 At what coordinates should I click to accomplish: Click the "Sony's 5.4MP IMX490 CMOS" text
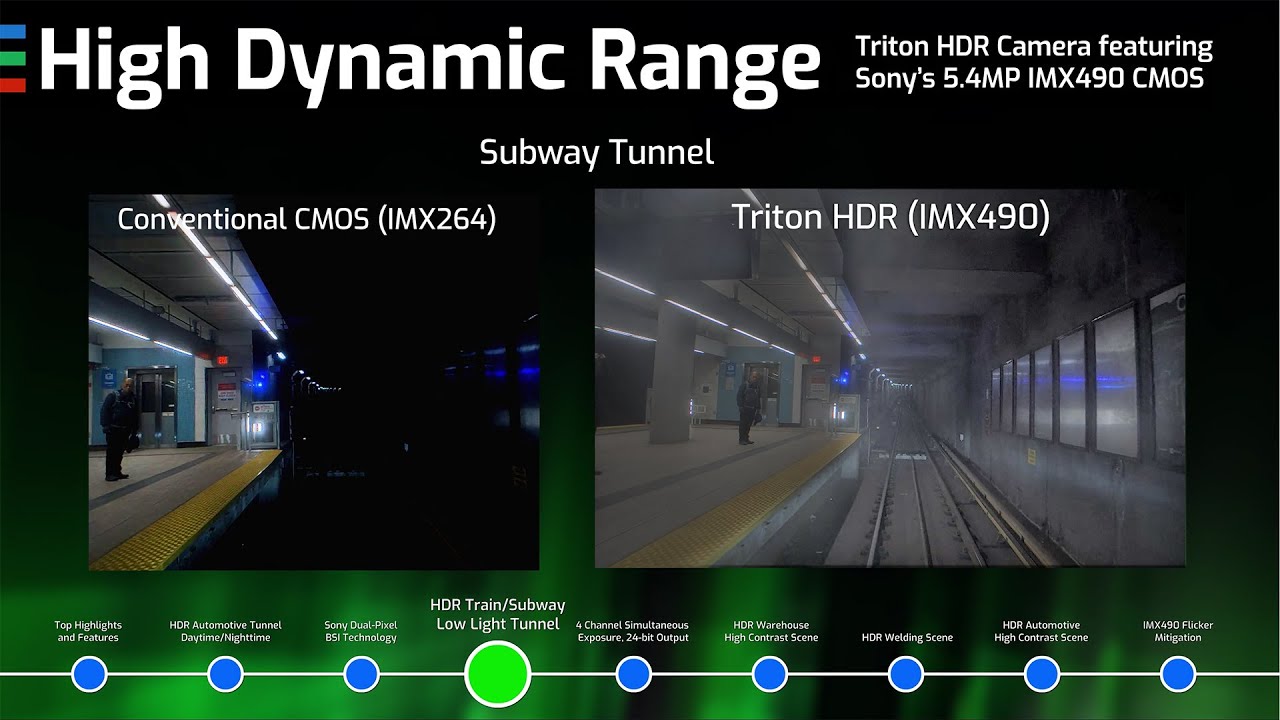[1030, 79]
